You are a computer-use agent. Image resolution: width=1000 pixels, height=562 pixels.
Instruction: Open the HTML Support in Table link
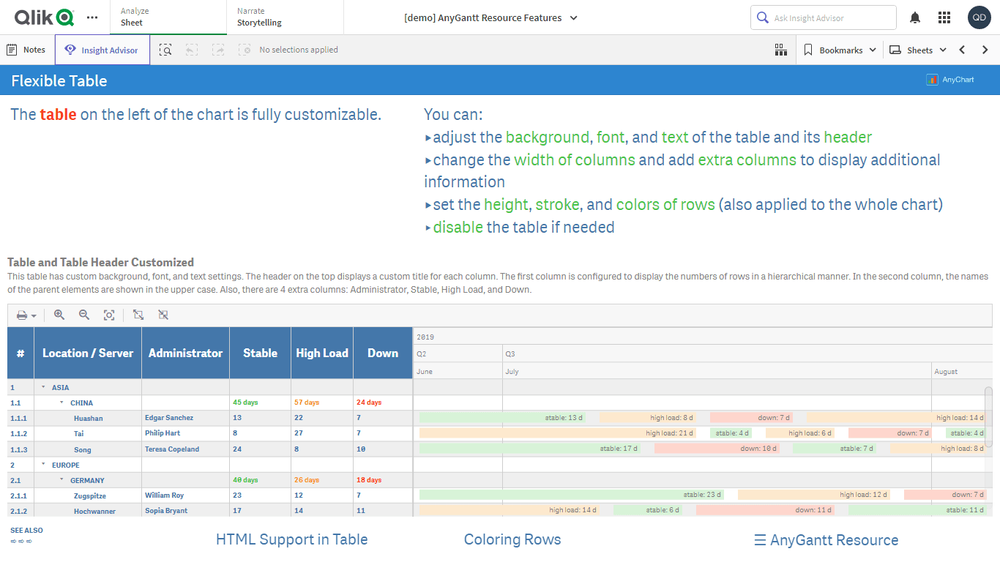click(291, 540)
